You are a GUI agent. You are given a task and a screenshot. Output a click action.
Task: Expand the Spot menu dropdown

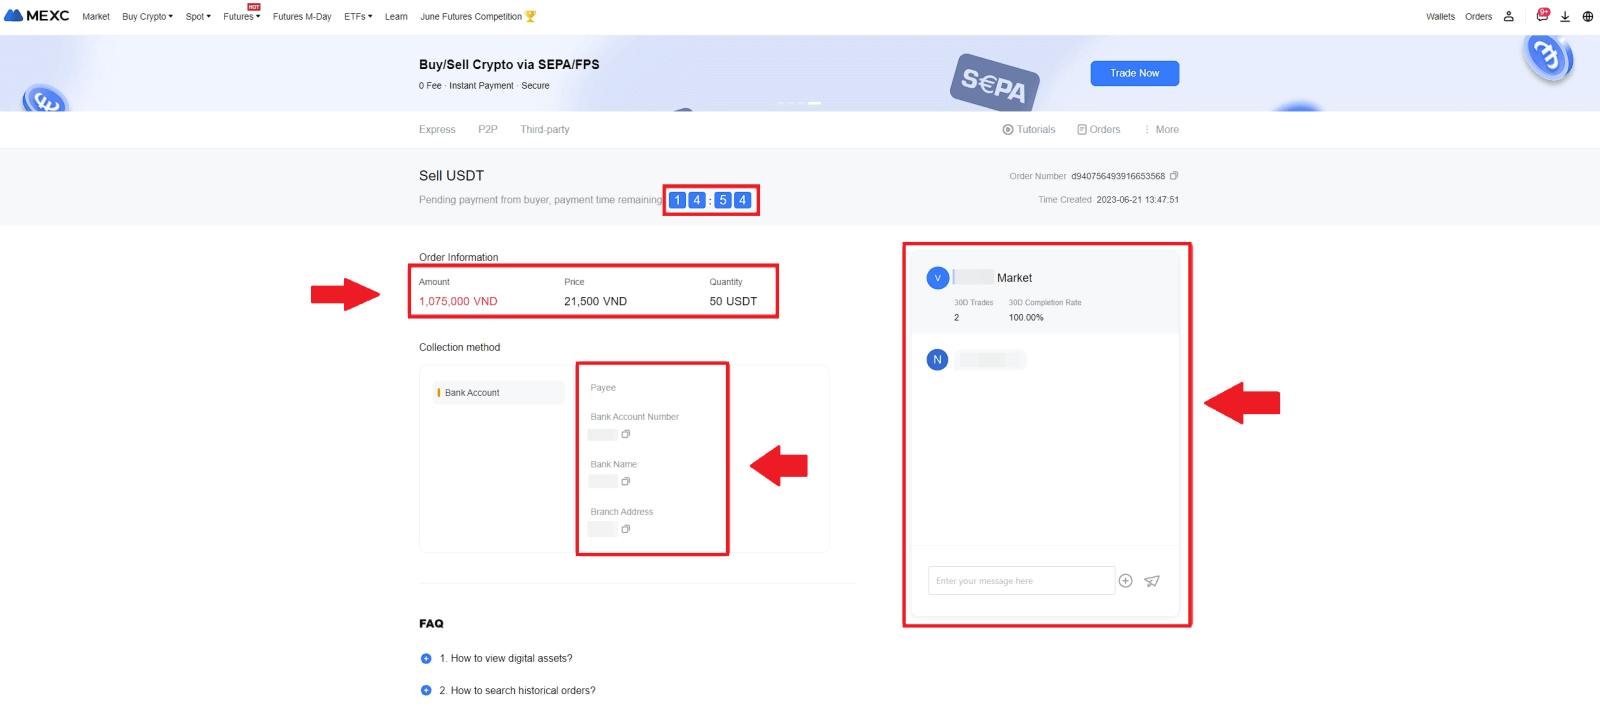[x=198, y=17]
